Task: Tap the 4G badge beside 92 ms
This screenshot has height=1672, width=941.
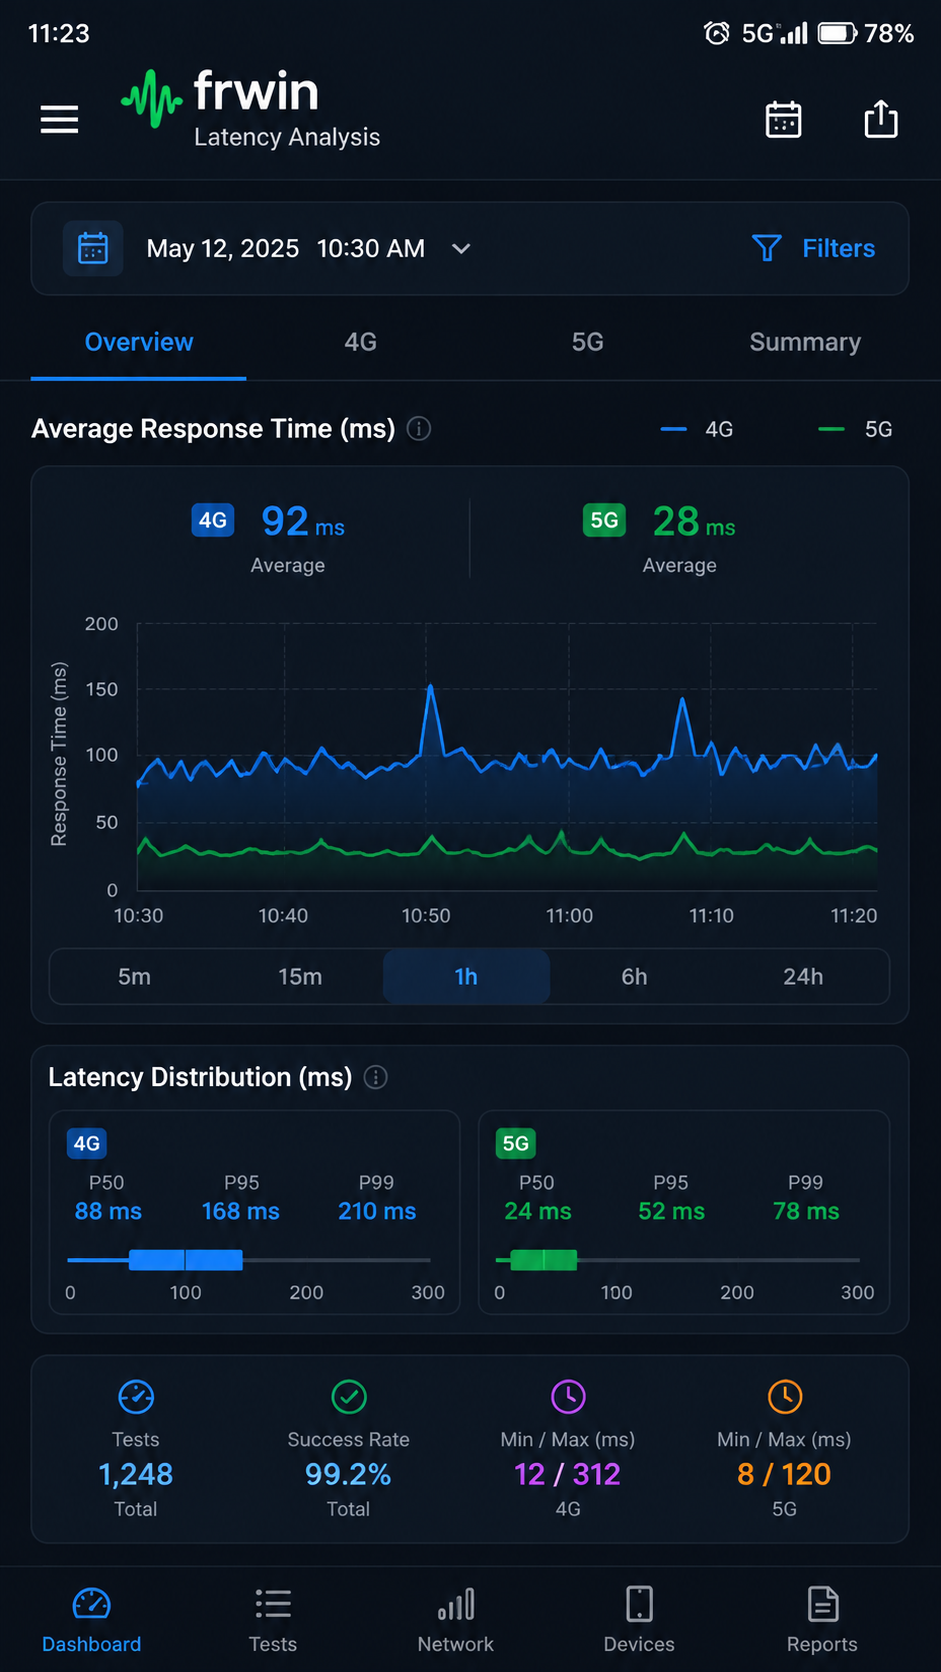Action: pos(213,520)
